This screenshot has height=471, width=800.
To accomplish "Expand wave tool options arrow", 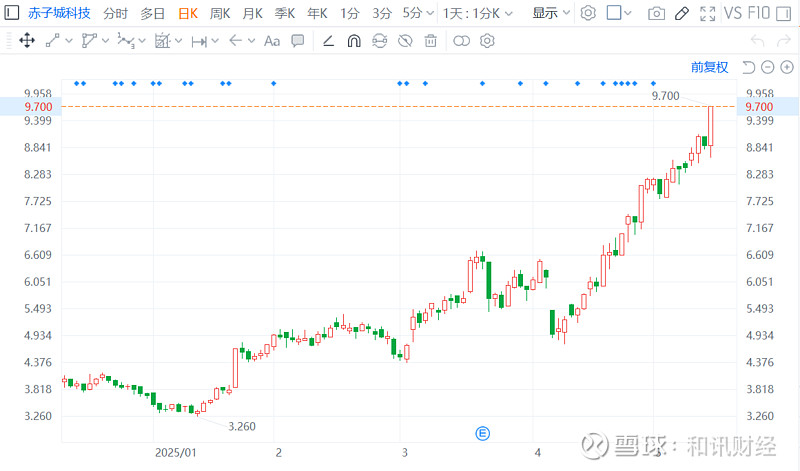I will (142, 41).
